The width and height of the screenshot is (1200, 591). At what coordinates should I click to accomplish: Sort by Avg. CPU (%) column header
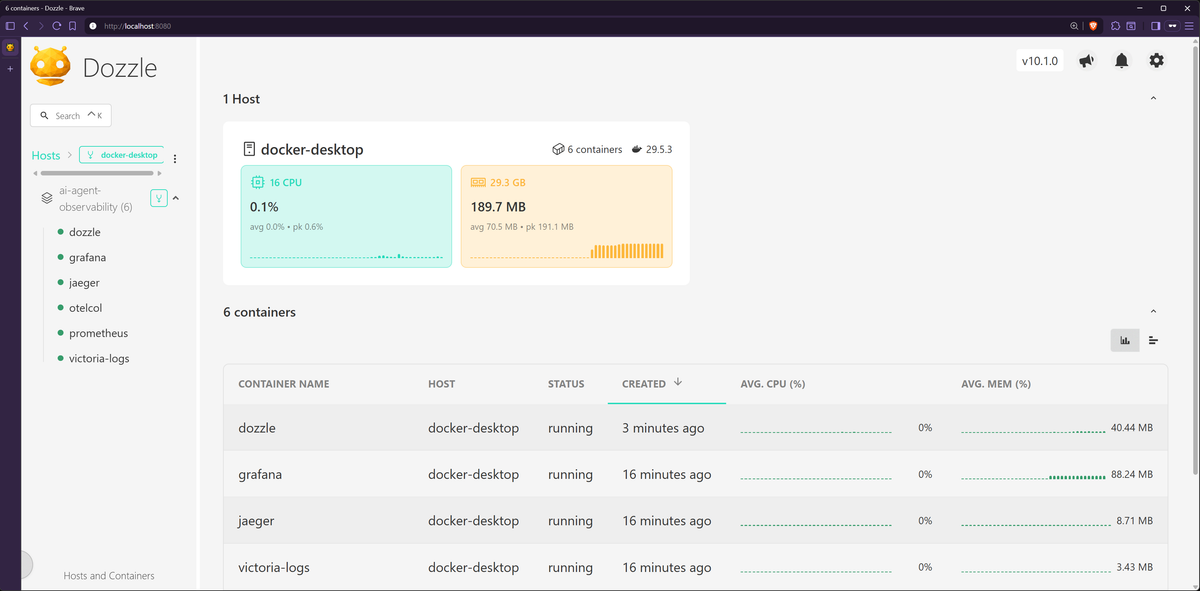pos(773,384)
